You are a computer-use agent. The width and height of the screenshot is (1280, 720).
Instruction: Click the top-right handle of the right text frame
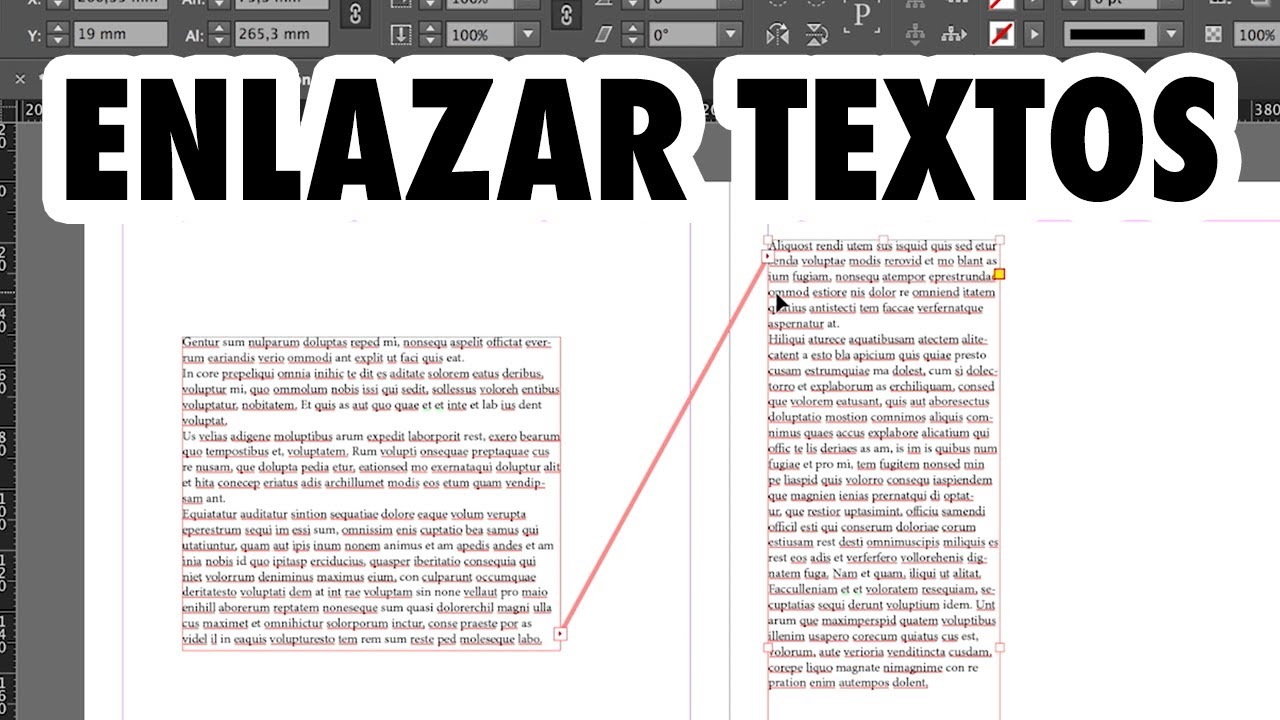999,240
